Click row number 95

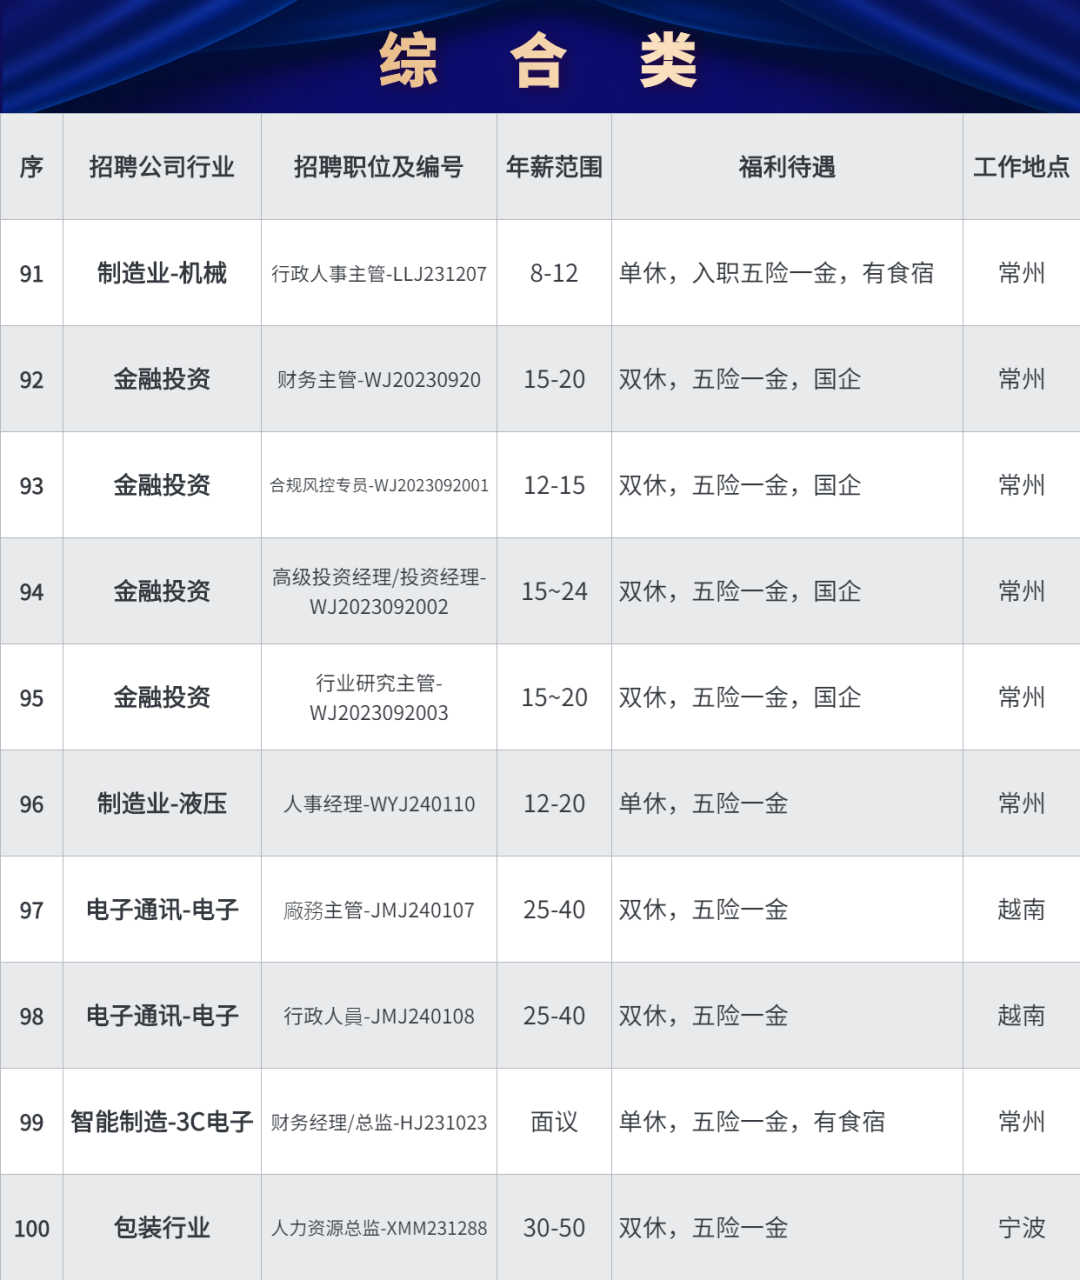click(x=32, y=698)
